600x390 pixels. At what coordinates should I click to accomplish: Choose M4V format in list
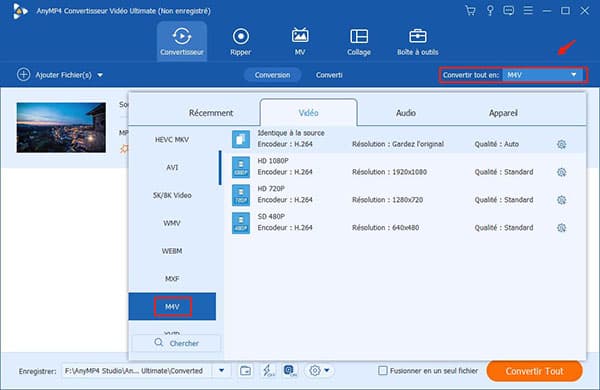pos(172,307)
